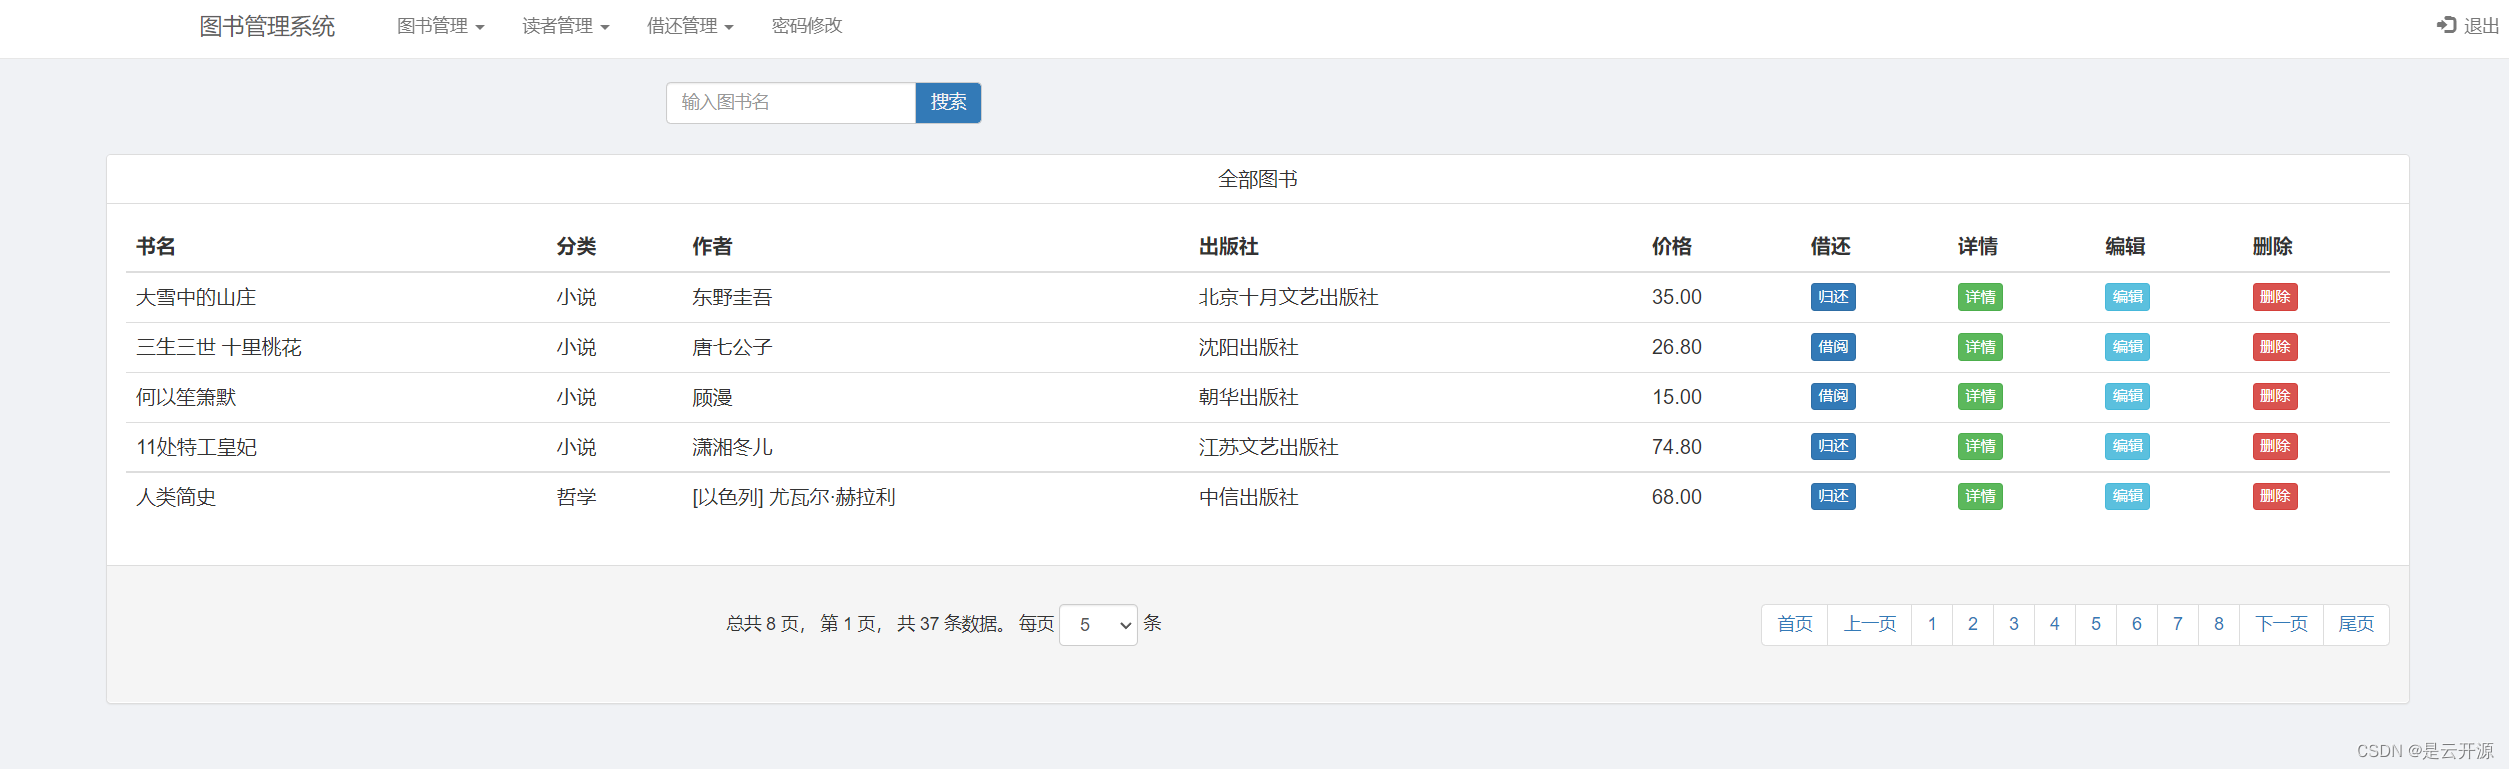
Task: Click publisher 北京十月文艺出版社
Action: 1288,297
